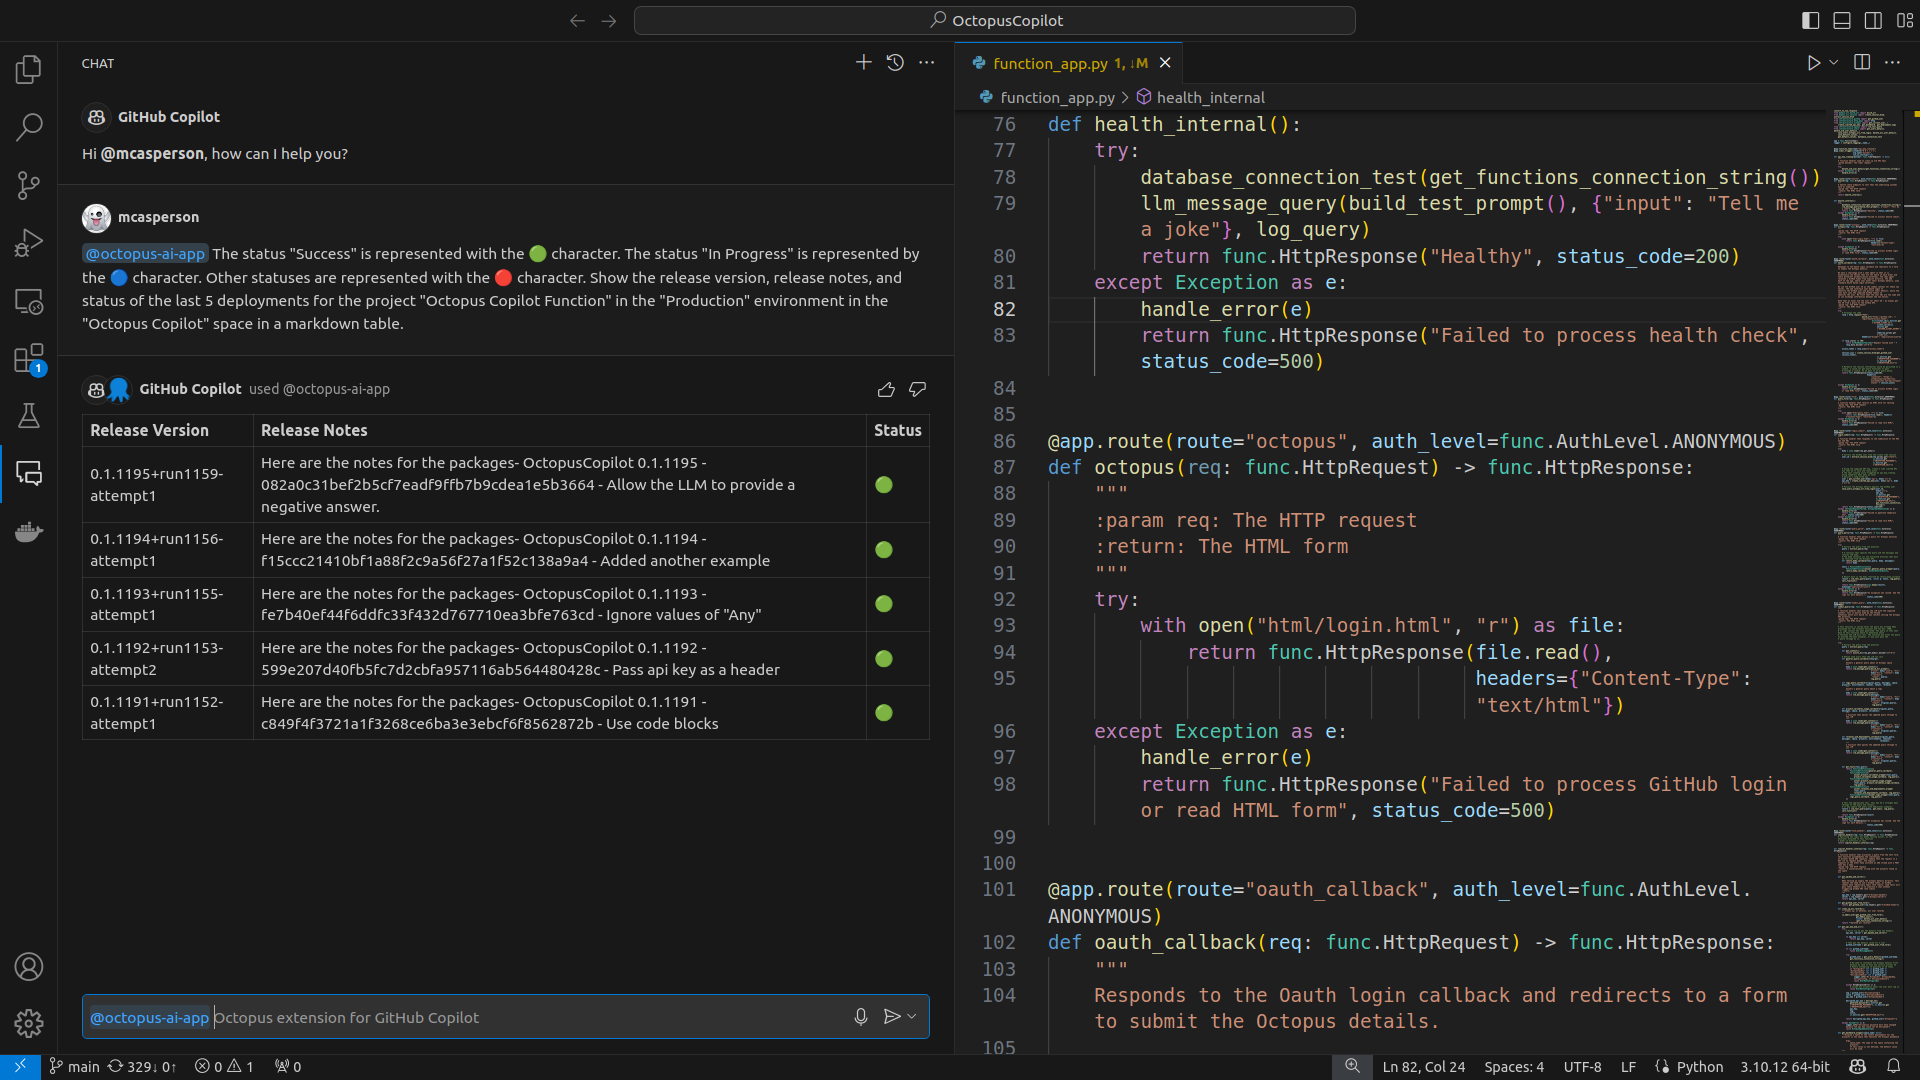Click the @octopus-ai-app reference link
The width and height of the screenshot is (1920, 1080).
pos(145,253)
